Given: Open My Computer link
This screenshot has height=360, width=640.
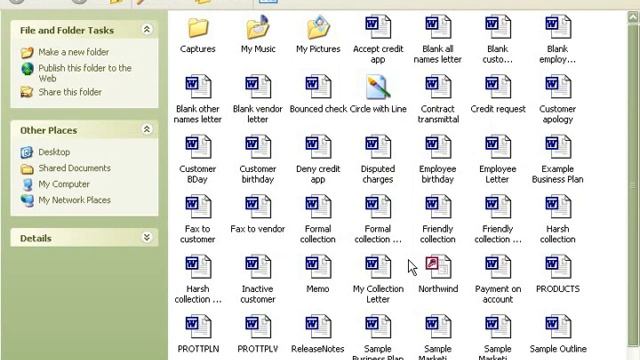Looking at the screenshot, I should (64, 184).
